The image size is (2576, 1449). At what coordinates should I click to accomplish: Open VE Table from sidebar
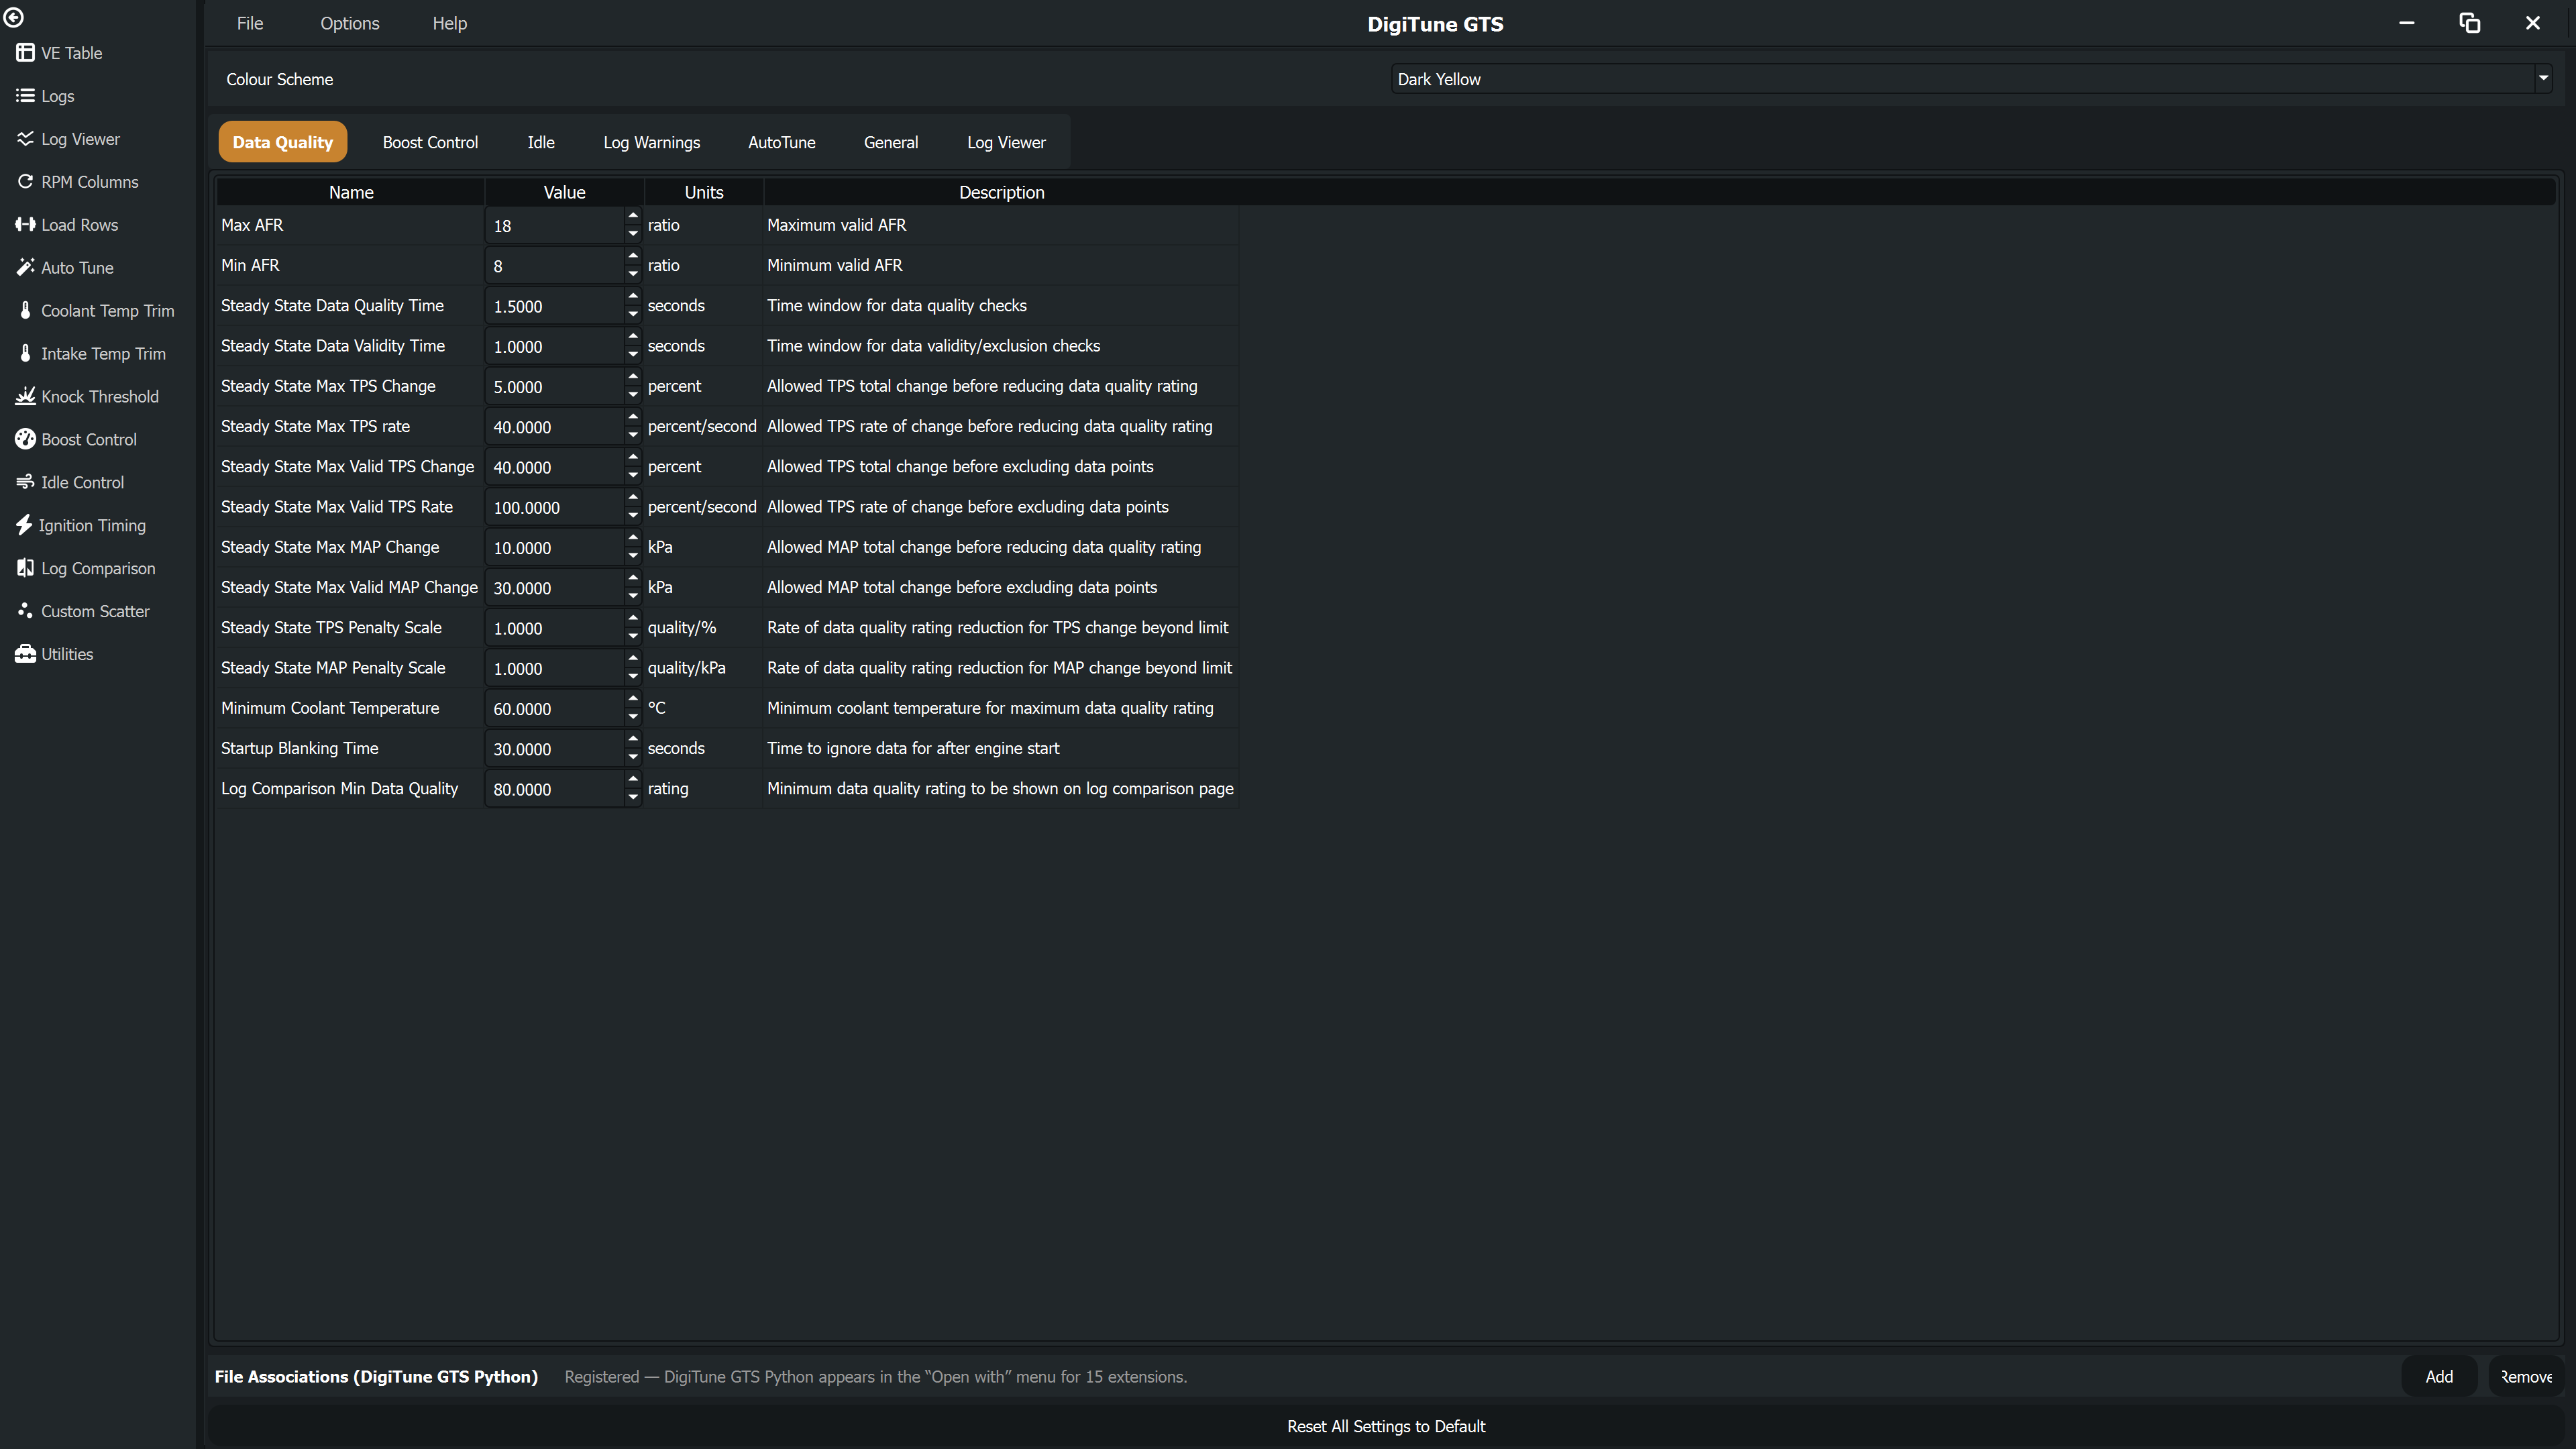[x=60, y=53]
